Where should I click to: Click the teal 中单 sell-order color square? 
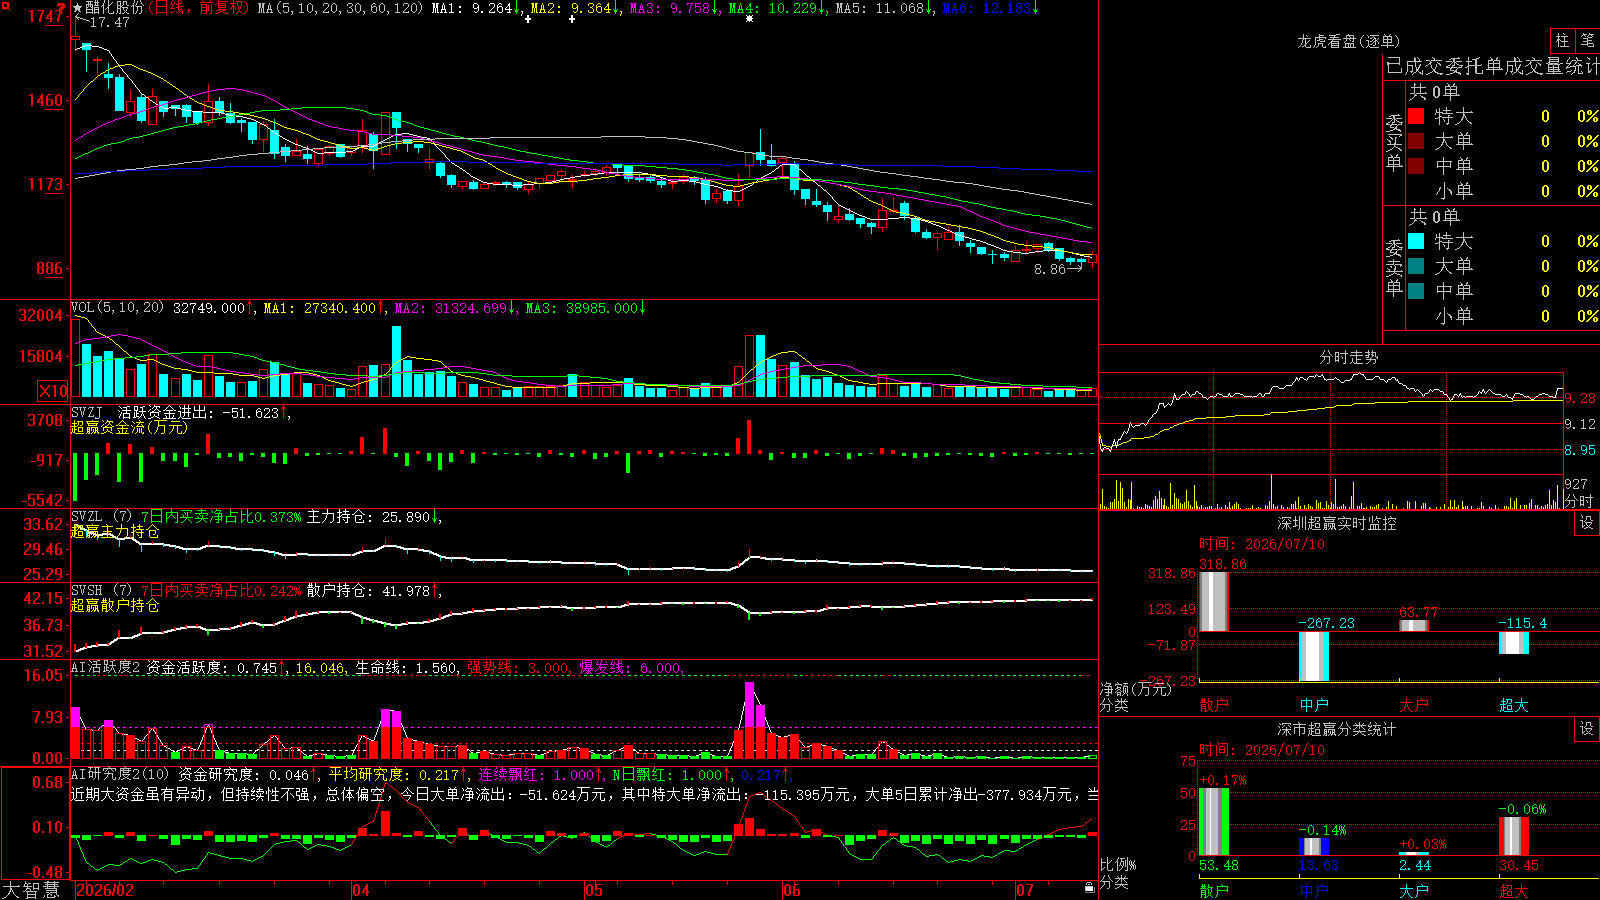click(x=1416, y=290)
